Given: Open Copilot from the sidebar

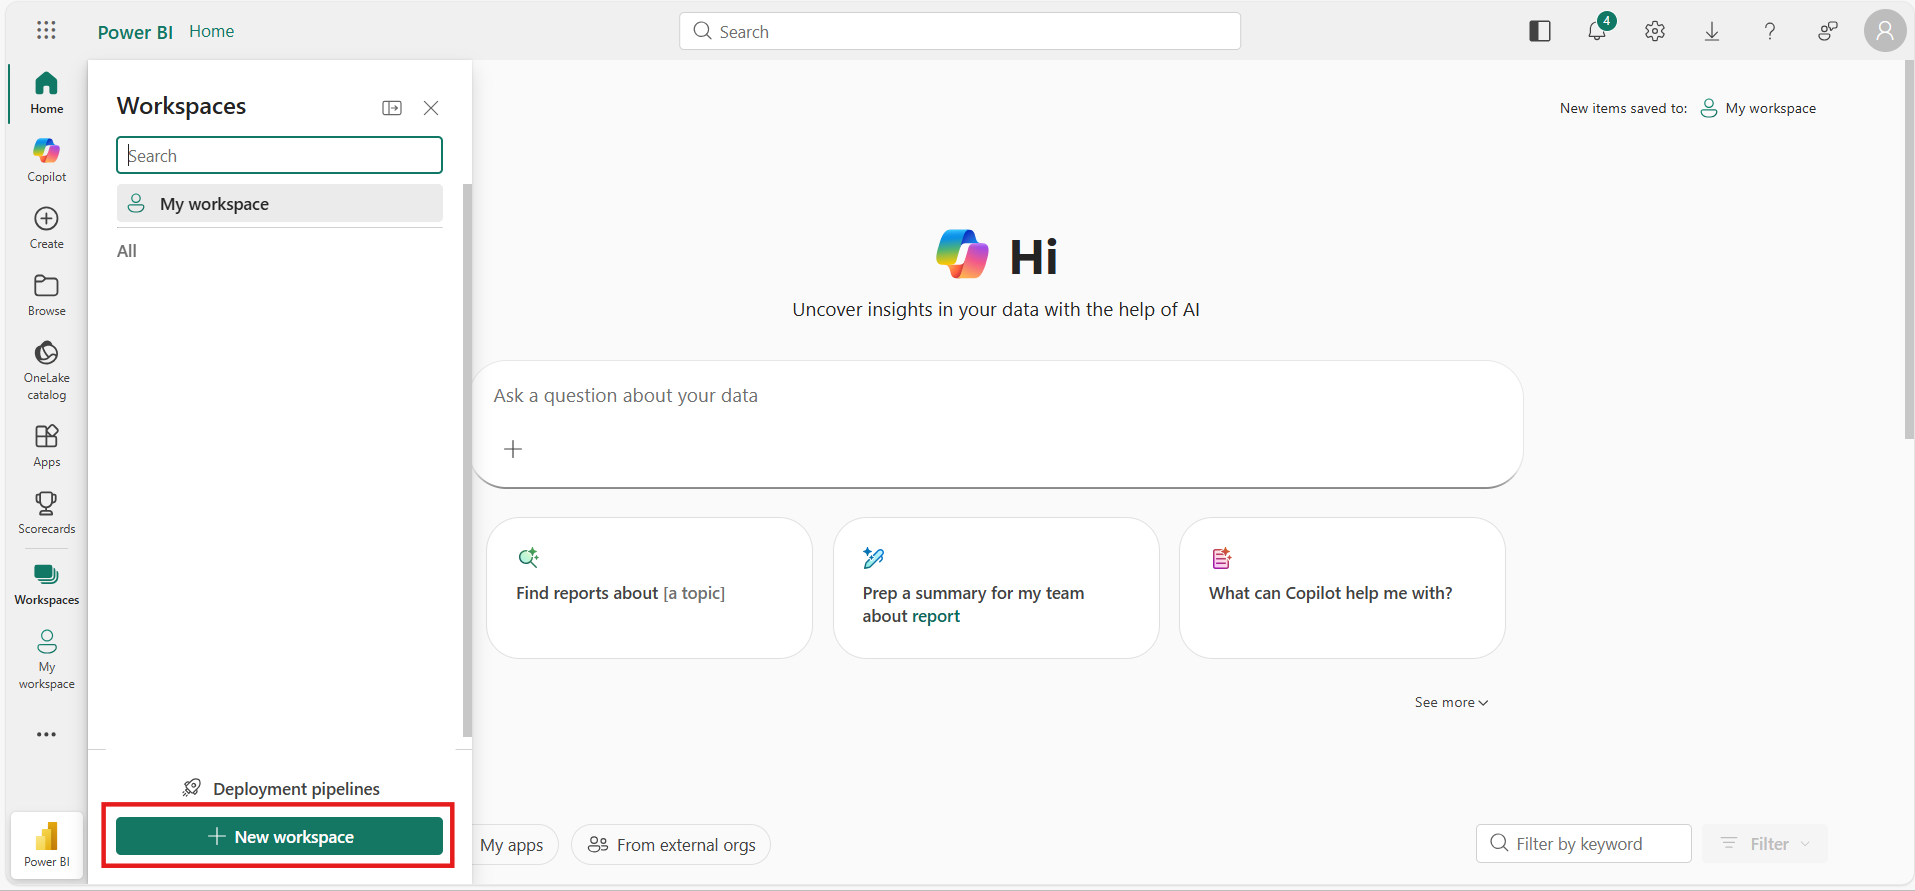Looking at the screenshot, I should coord(46,160).
